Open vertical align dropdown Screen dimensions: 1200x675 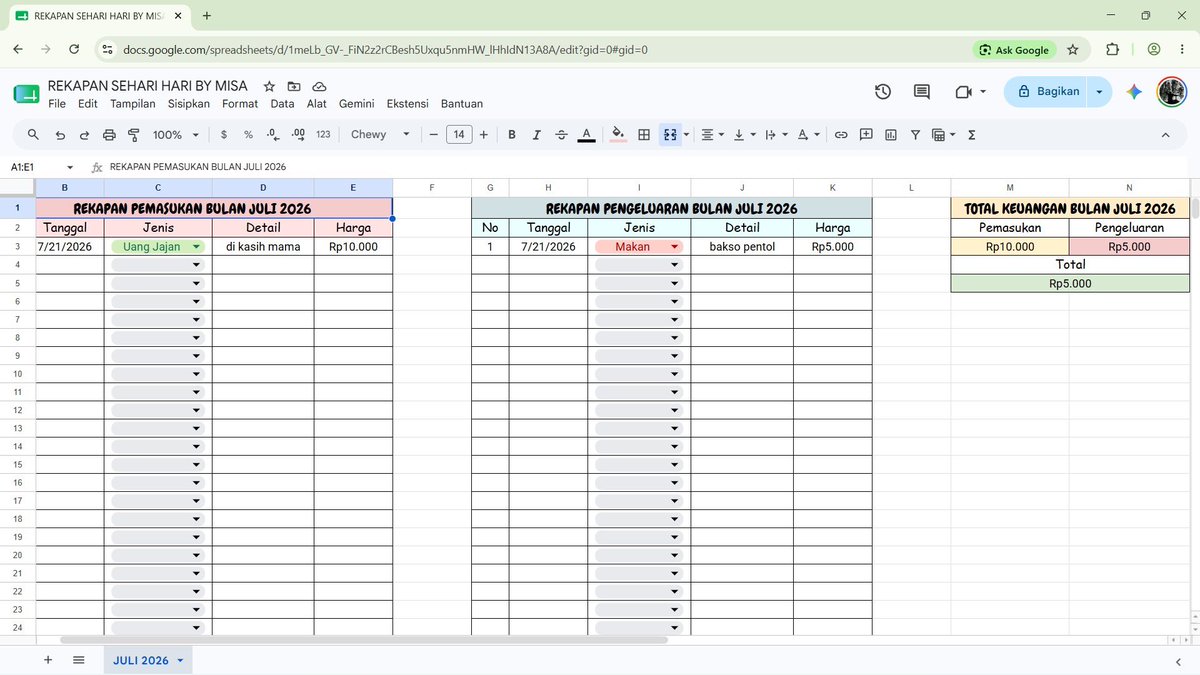click(x=744, y=134)
